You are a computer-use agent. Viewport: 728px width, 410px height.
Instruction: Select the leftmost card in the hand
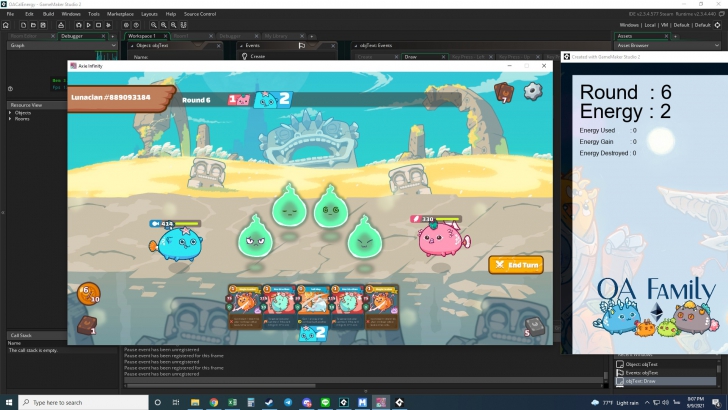tap(245, 307)
